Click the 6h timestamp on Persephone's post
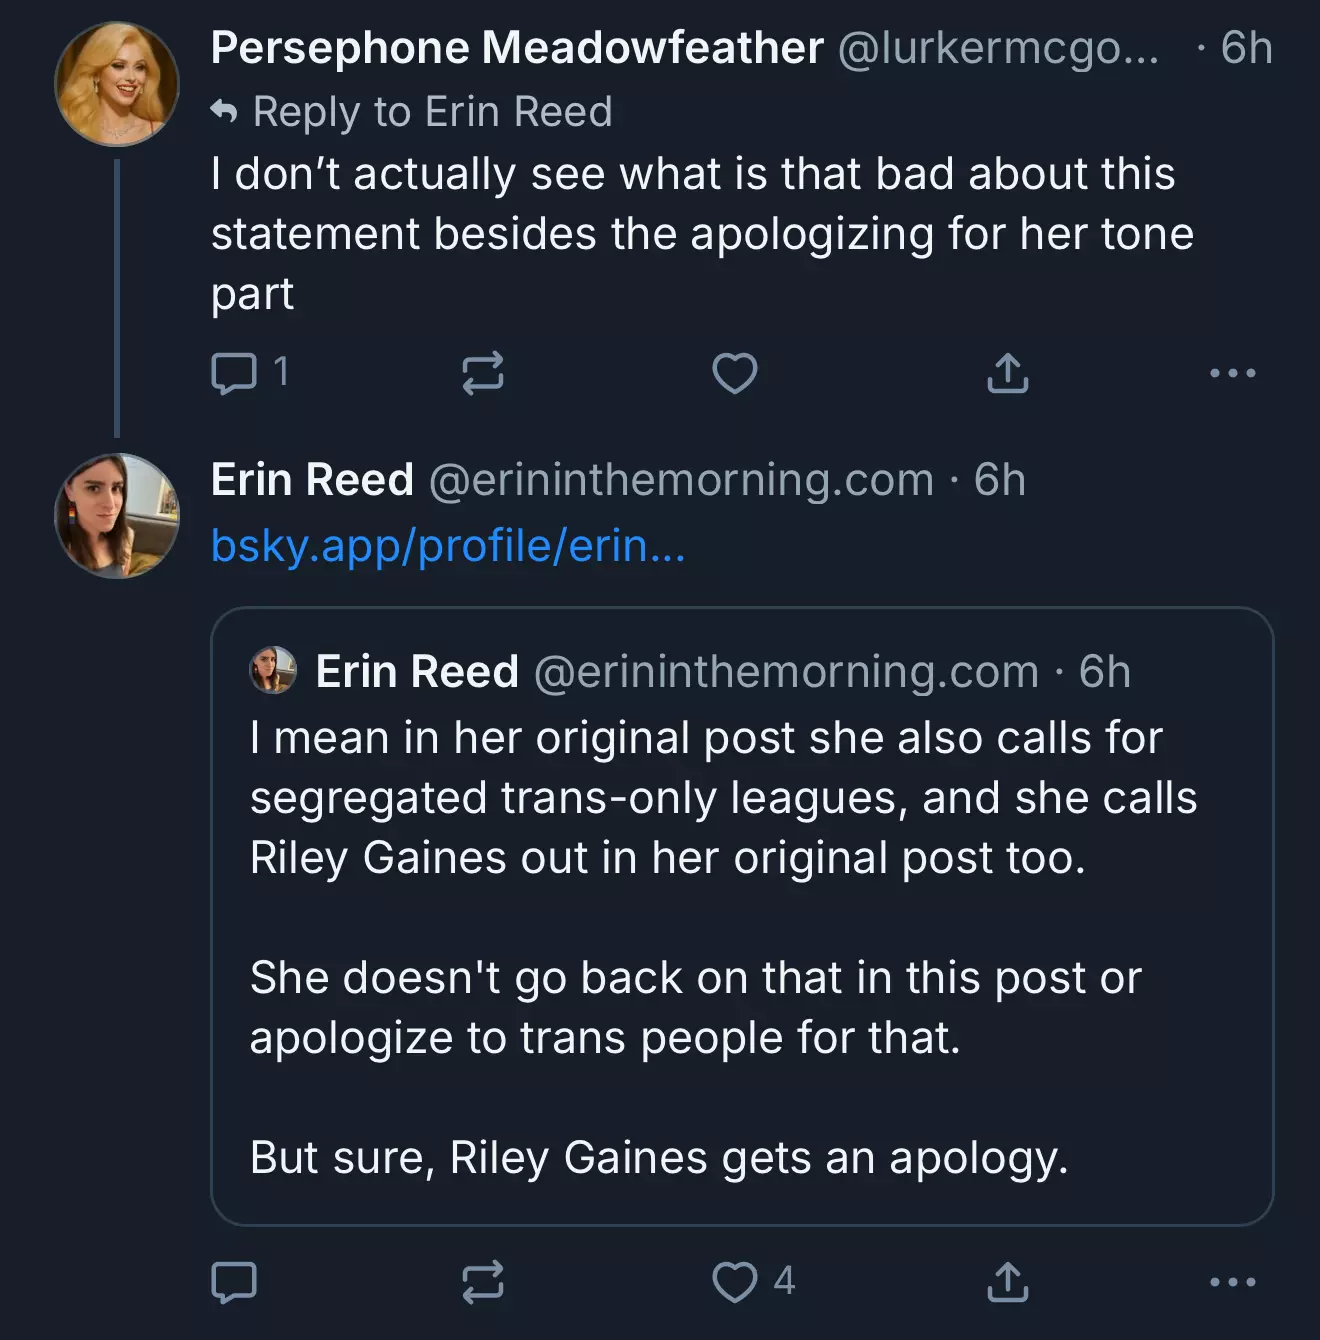Screen dimensions: 1320x1340 (x=1246, y=48)
